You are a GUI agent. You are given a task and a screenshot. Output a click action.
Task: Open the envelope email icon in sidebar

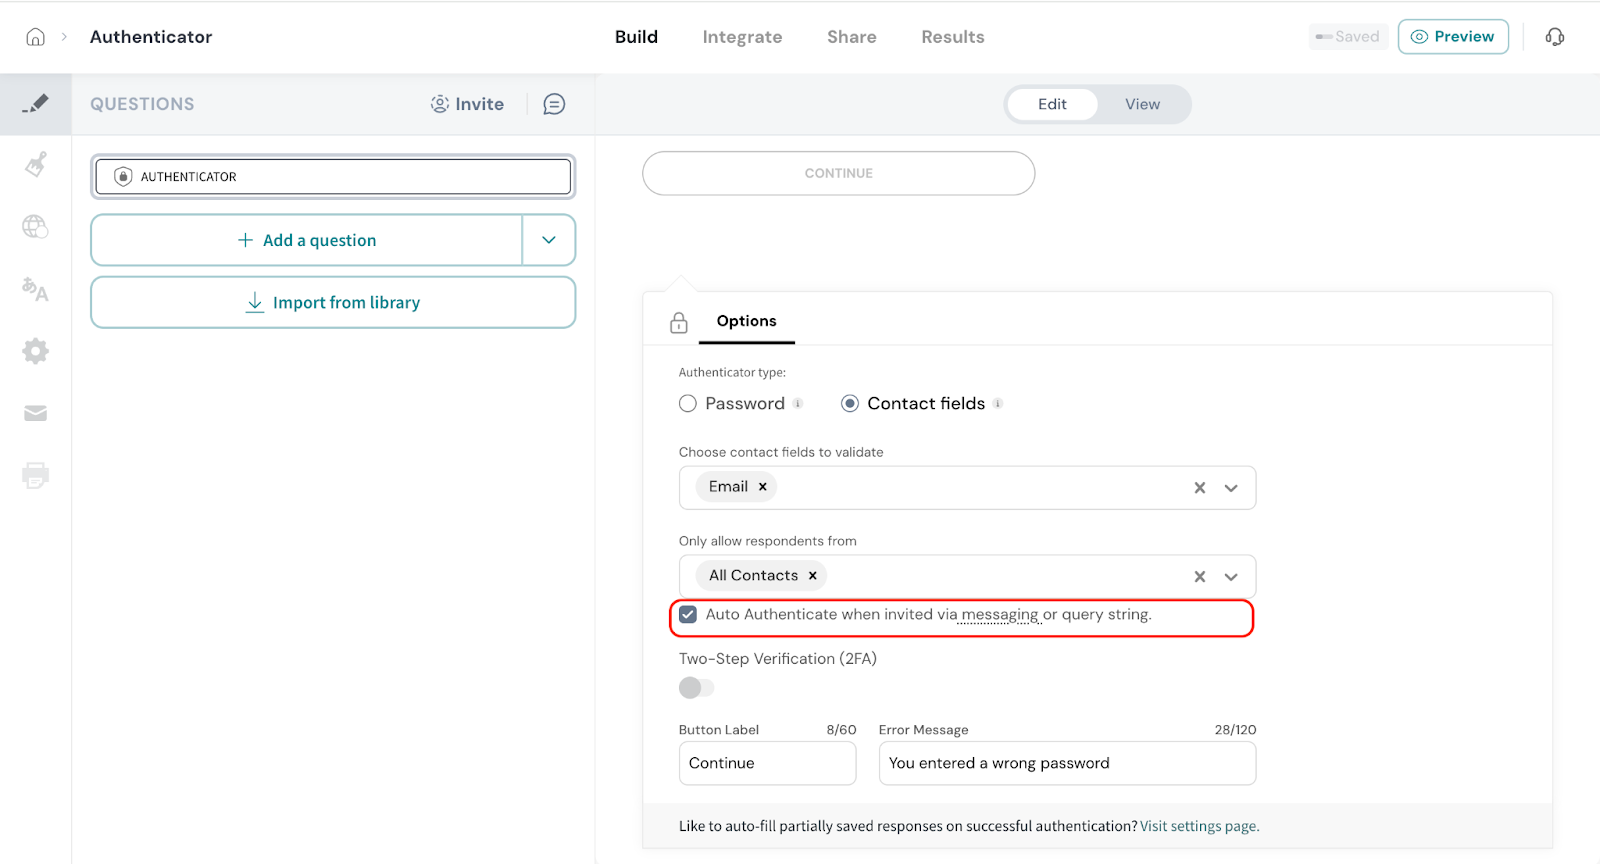click(x=36, y=413)
